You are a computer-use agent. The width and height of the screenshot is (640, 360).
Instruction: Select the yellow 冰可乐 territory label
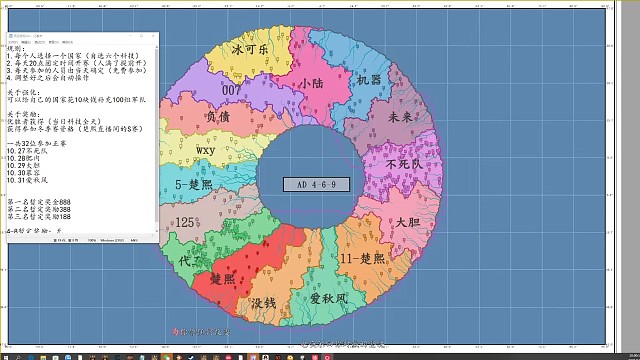tap(250, 49)
